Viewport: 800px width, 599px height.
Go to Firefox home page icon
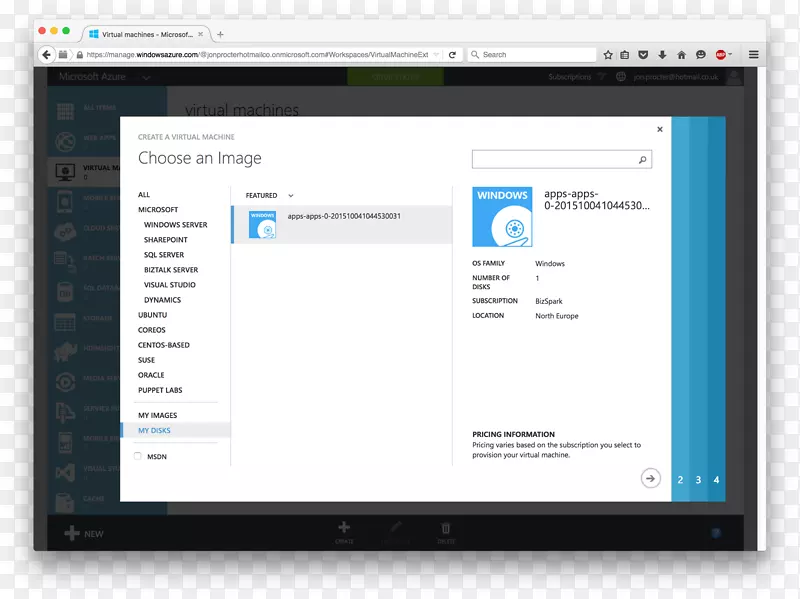[x=681, y=55]
